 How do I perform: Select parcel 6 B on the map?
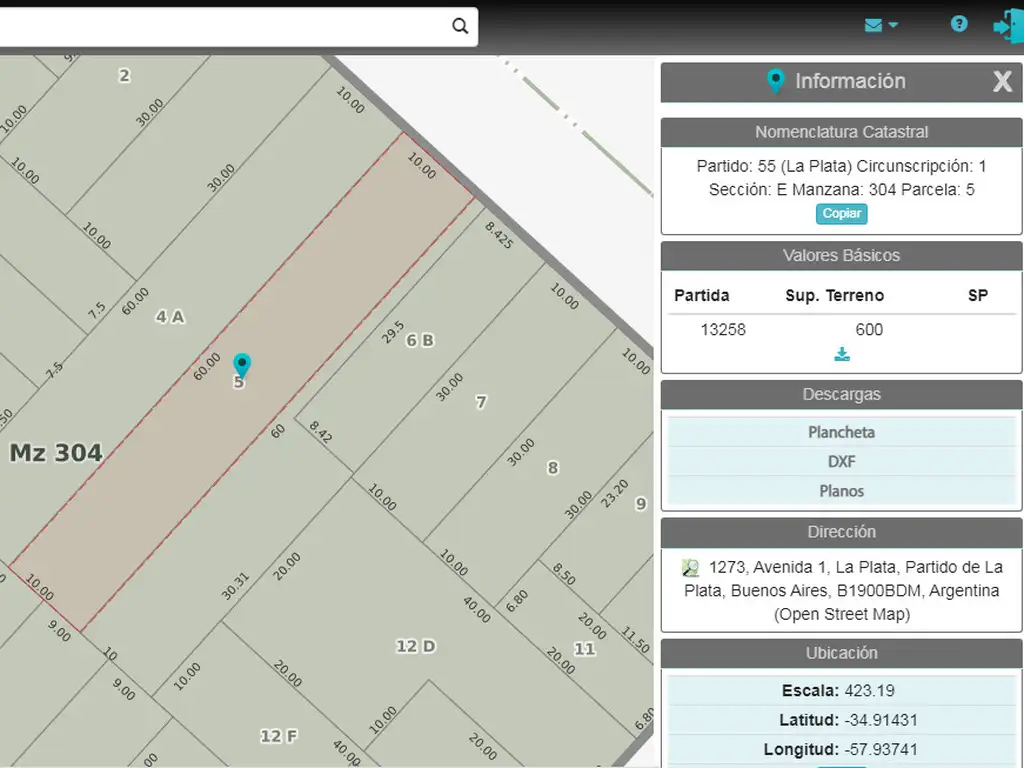point(420,340)
